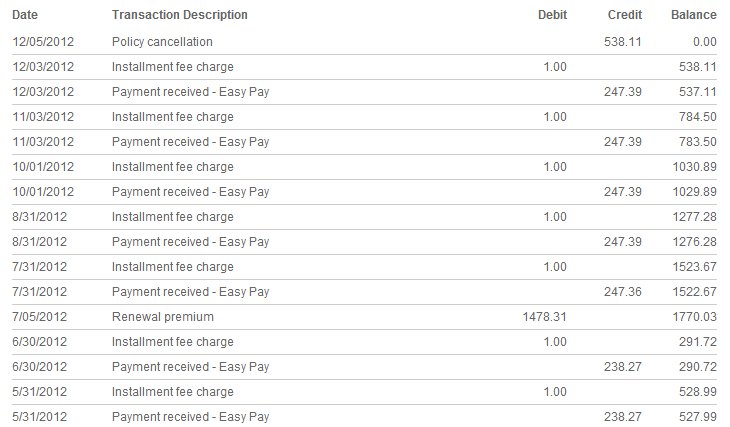Select Installment fee charge on 6/30/2012
This screenshot has width=730, height=427.
pyautogui.click(x=172, y=342)
